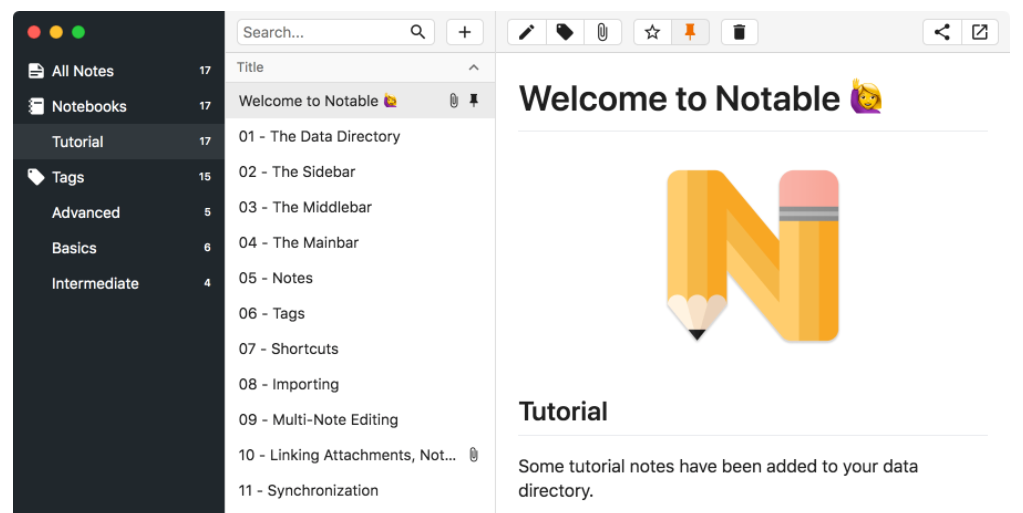Open the Title sort header
The height and width of the screenshot is (513, 1023).
tap(360, 67)
